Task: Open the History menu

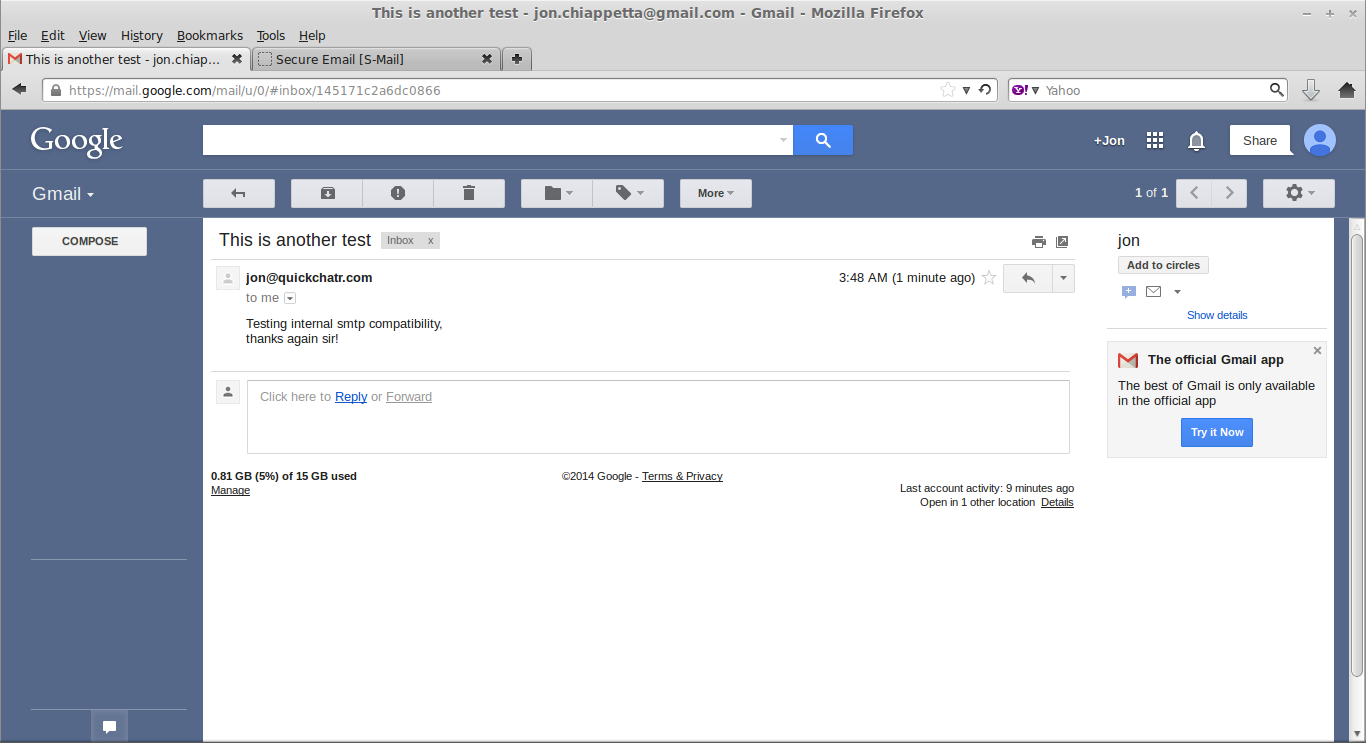Action: click(x=142, y=36)
